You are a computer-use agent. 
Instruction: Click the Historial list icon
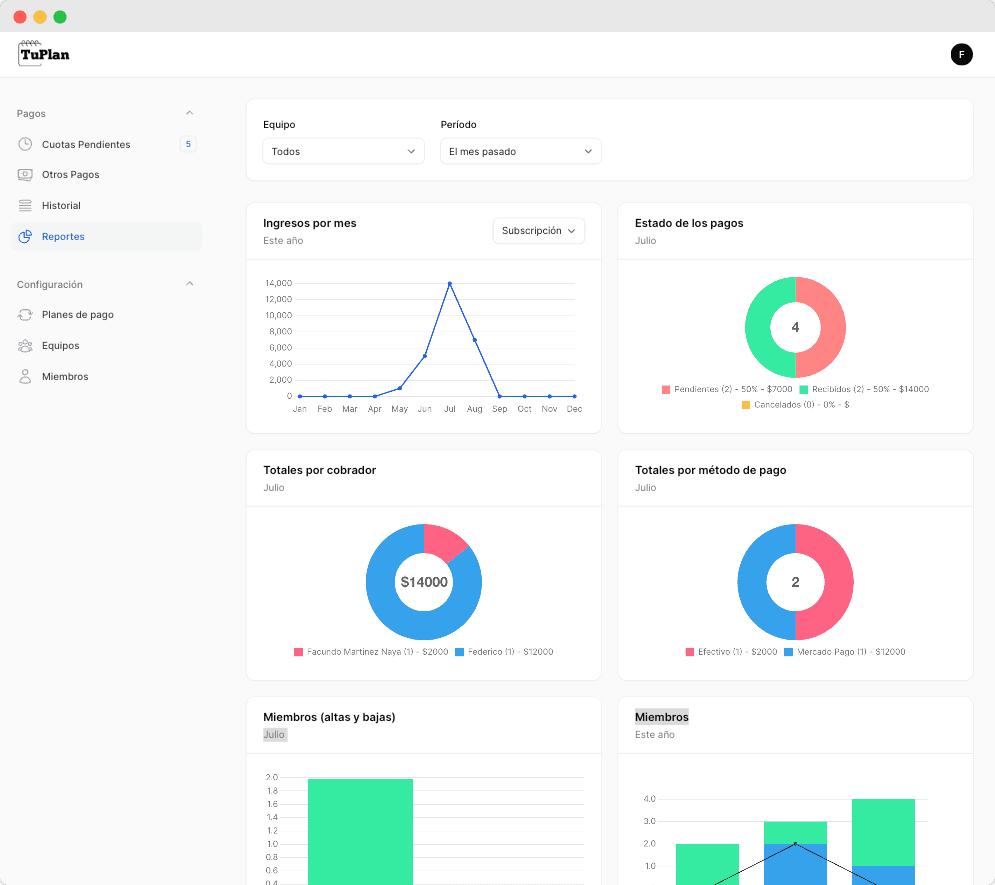(25, 206)
